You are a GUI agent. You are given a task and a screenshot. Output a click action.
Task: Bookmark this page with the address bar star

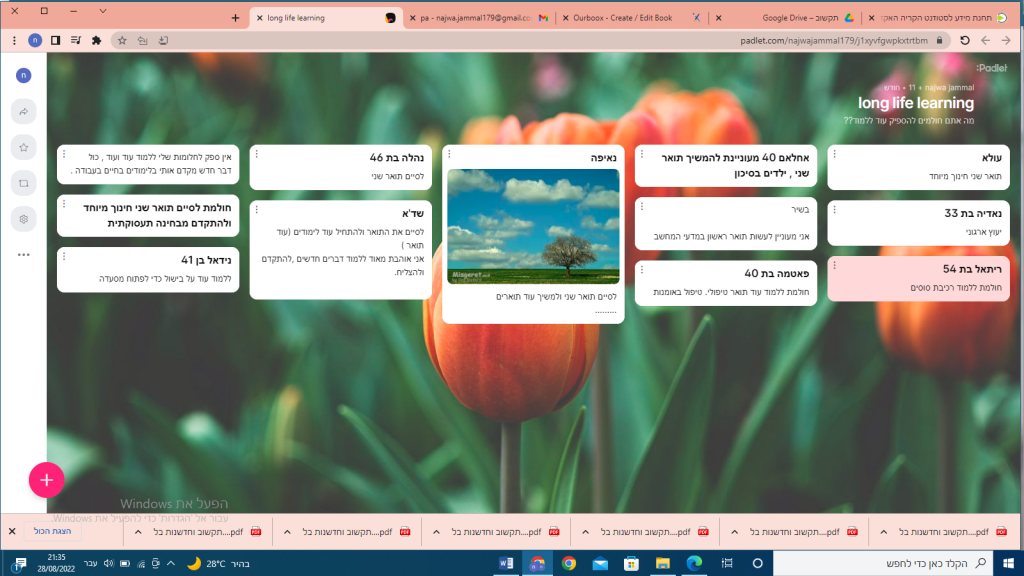(x=122, y=41)
